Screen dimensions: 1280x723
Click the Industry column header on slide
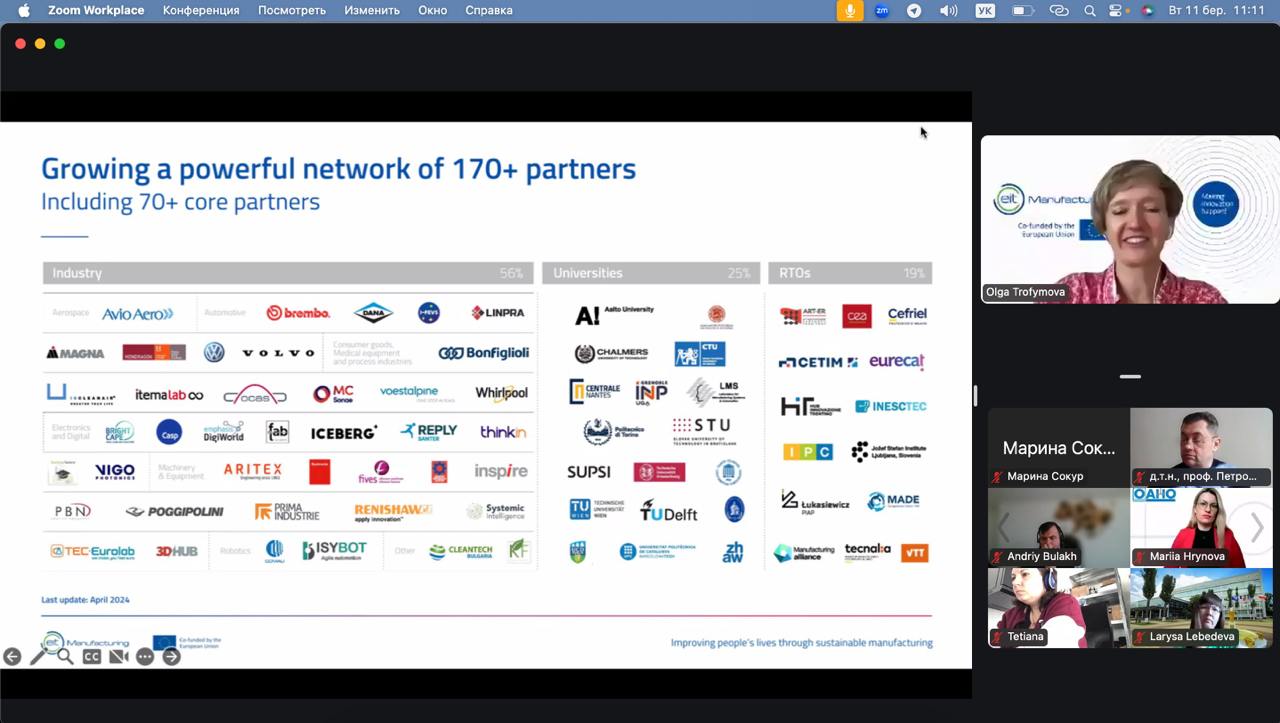288,273
